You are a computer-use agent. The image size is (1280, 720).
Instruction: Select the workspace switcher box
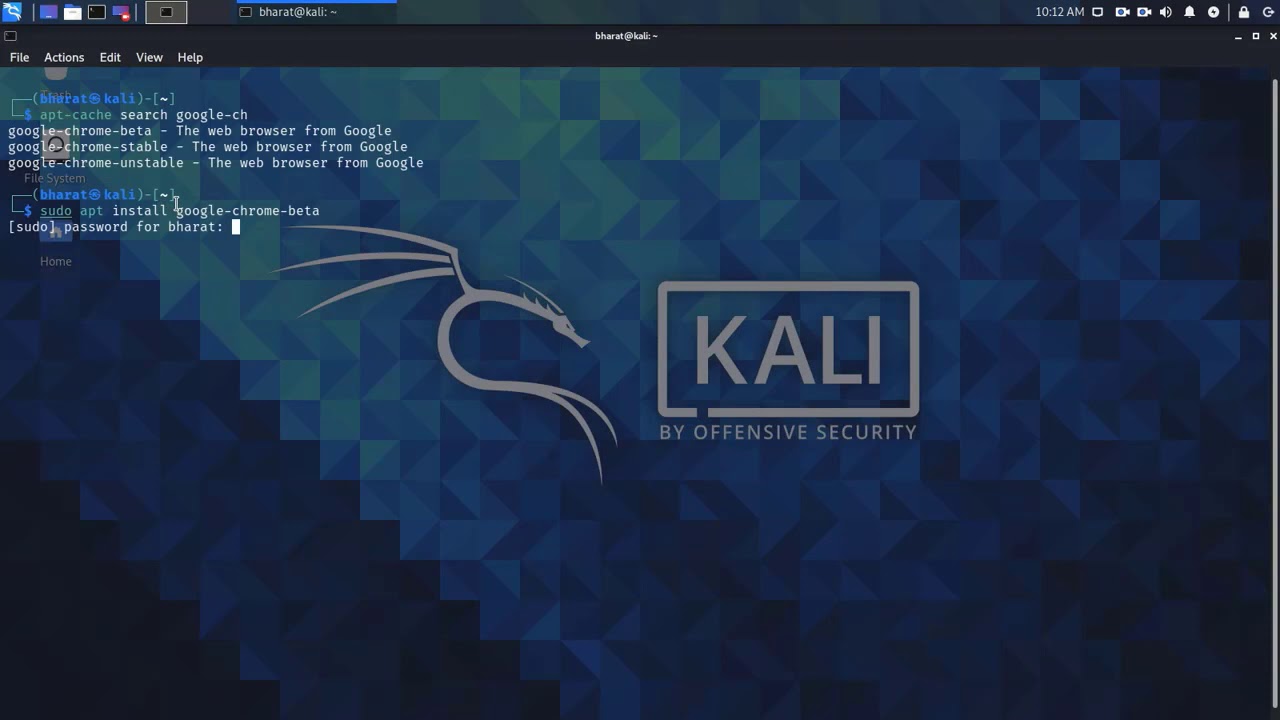[x=166, y=12]
